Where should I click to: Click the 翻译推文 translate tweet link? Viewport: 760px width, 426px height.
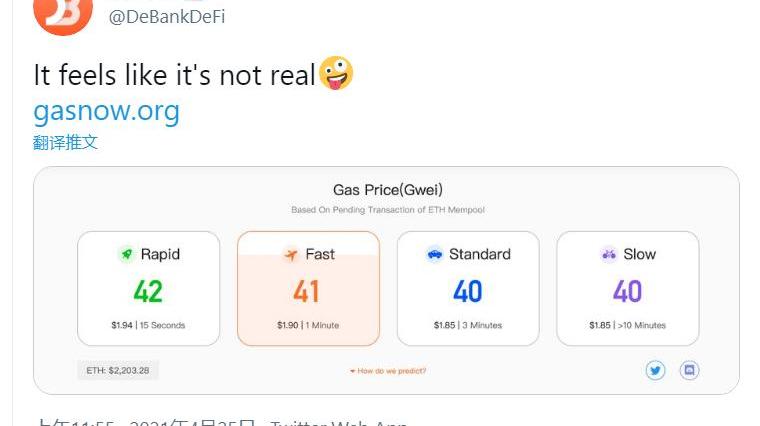[x=65, y=142]
